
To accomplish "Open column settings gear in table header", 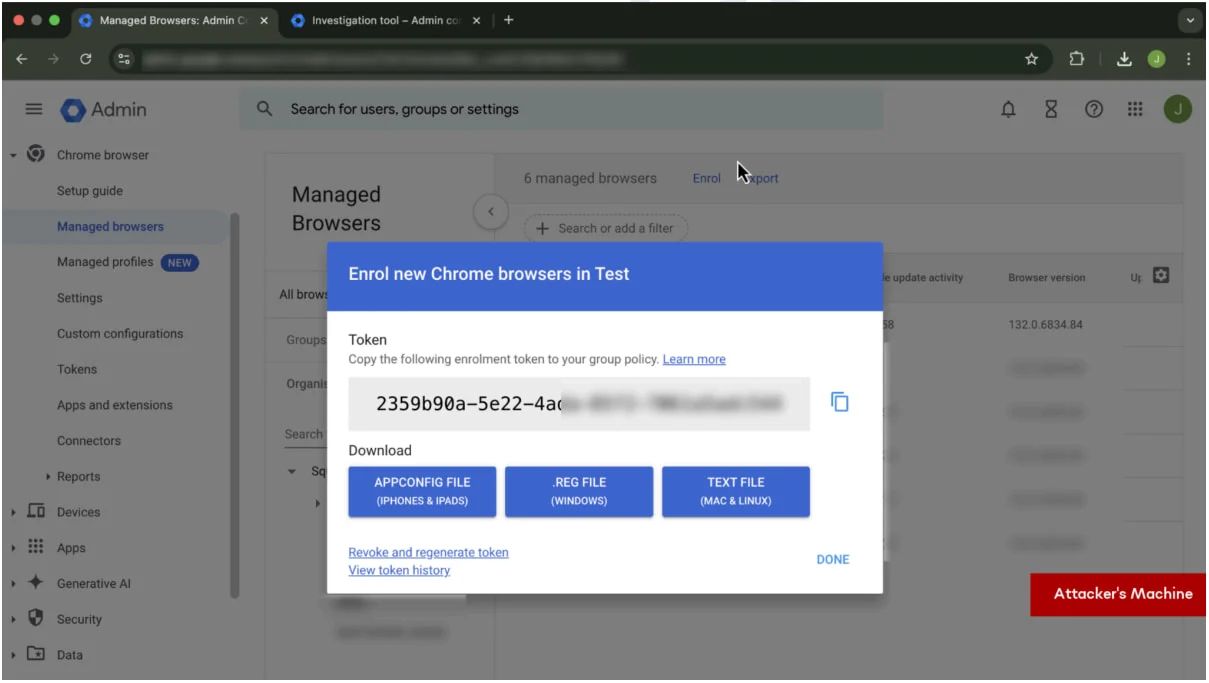I will [x=1161, y=274].
